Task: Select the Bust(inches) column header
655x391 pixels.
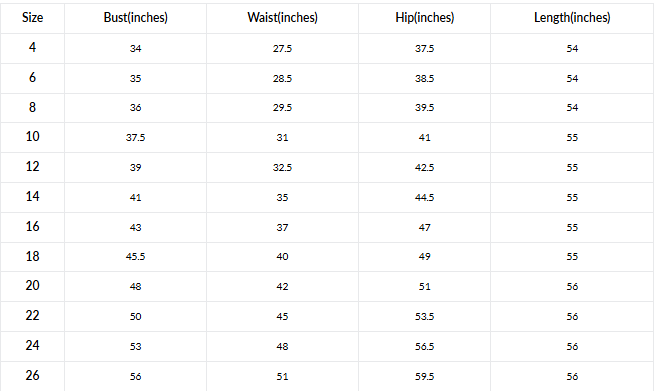Action: tap(136, 18)
